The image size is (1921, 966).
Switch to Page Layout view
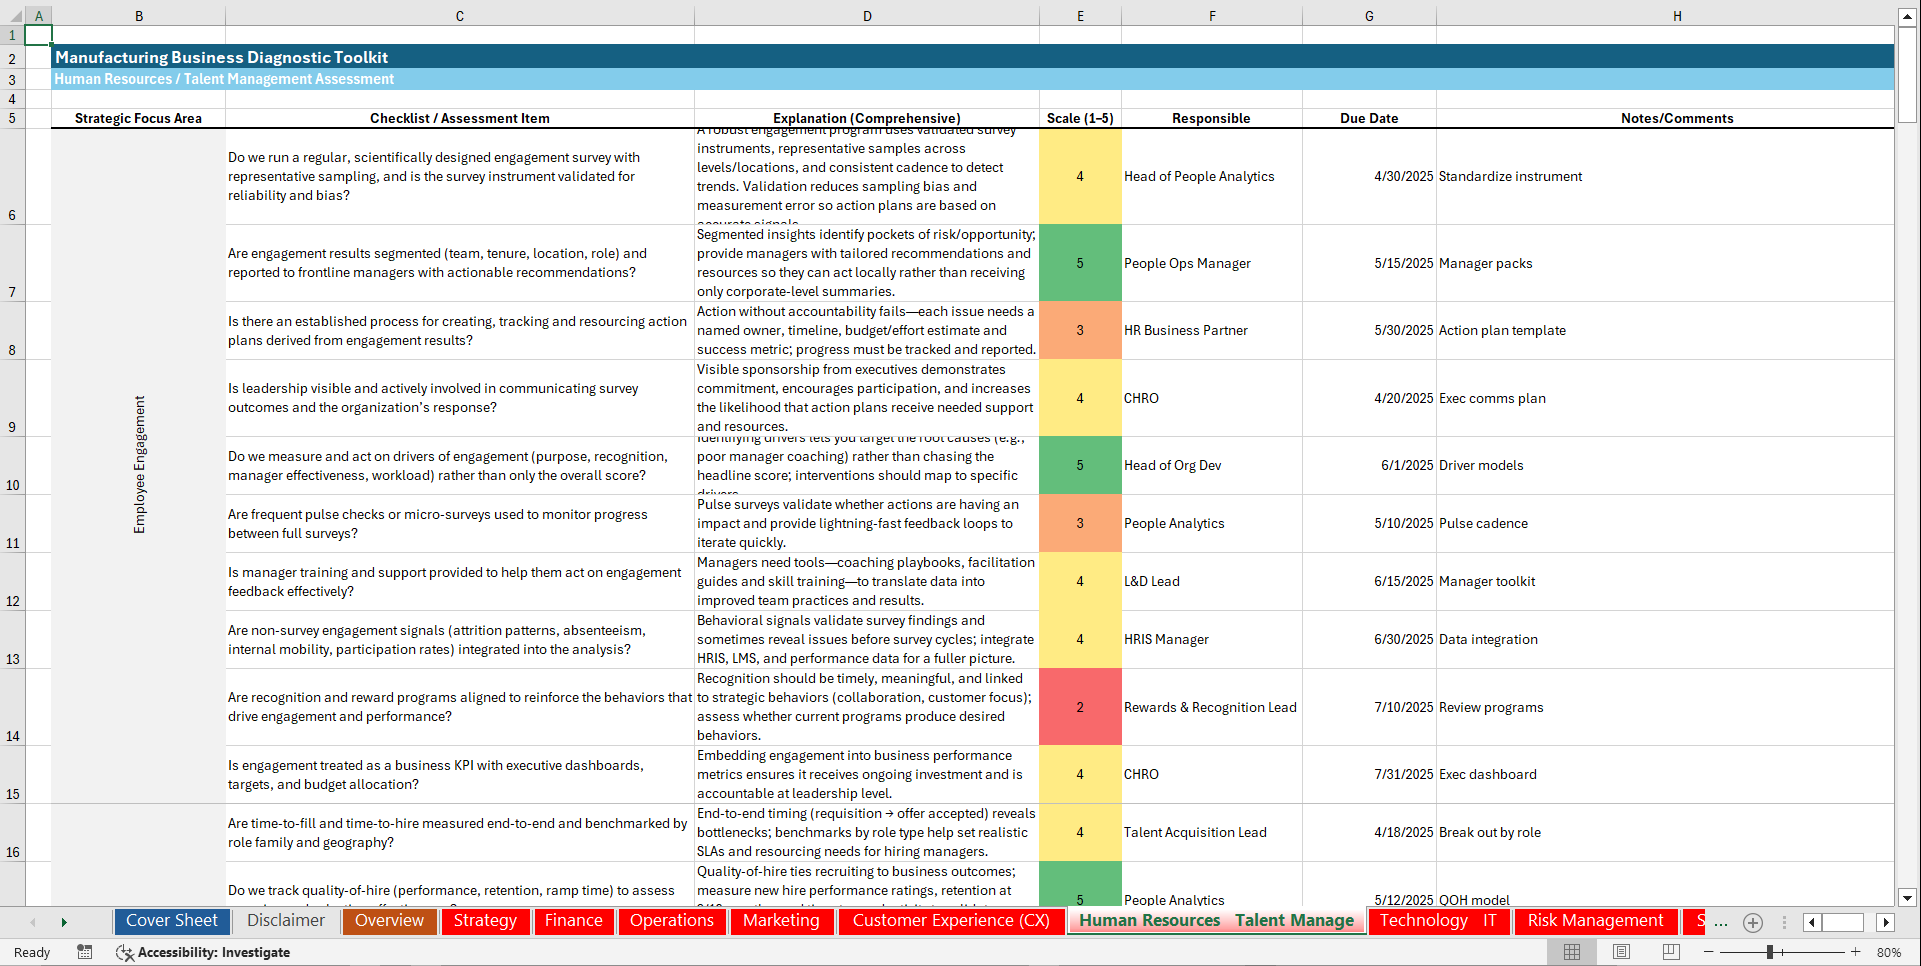coord(1621,952)
